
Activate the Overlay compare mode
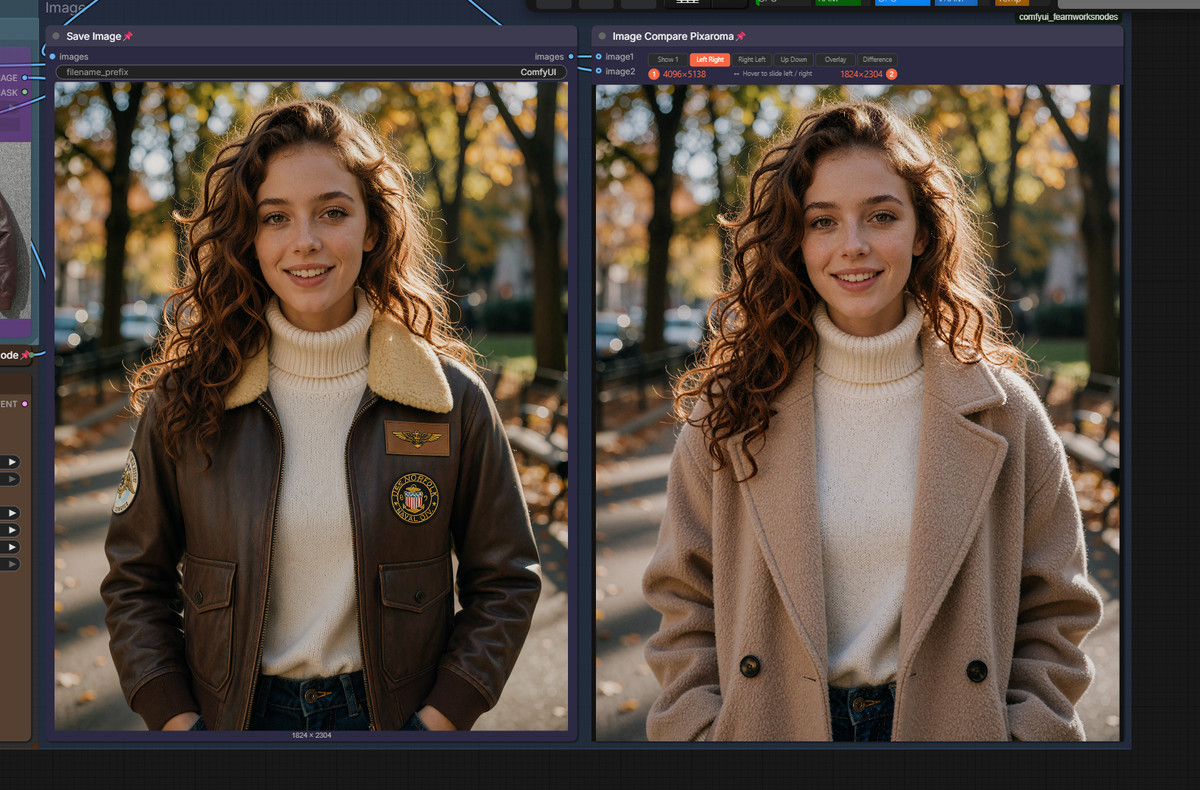click(835, 60)
